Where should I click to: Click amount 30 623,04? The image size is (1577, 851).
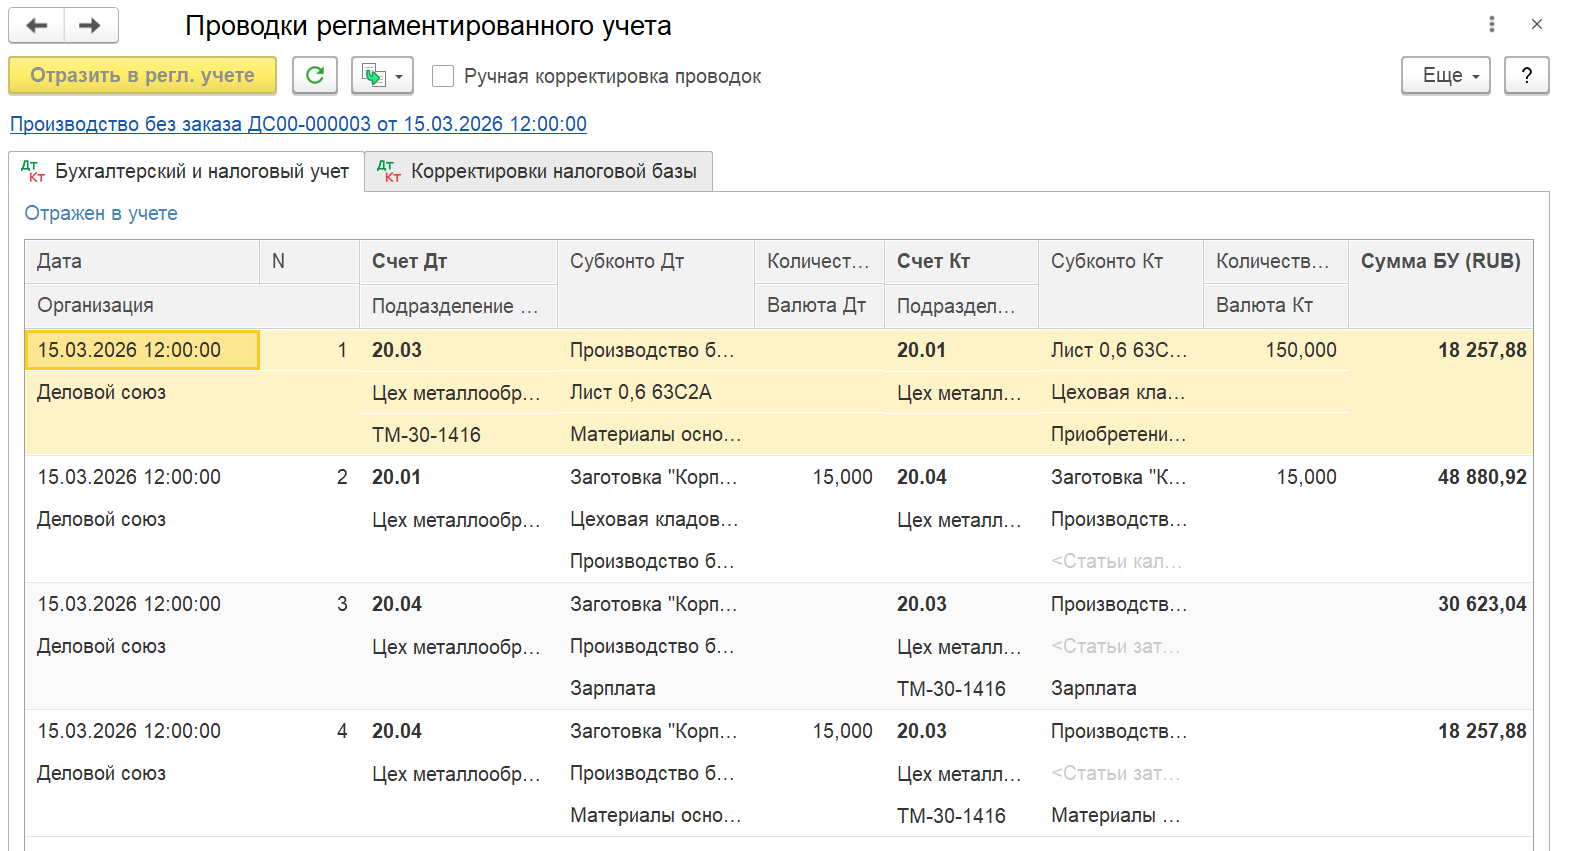pos(1441,604)
